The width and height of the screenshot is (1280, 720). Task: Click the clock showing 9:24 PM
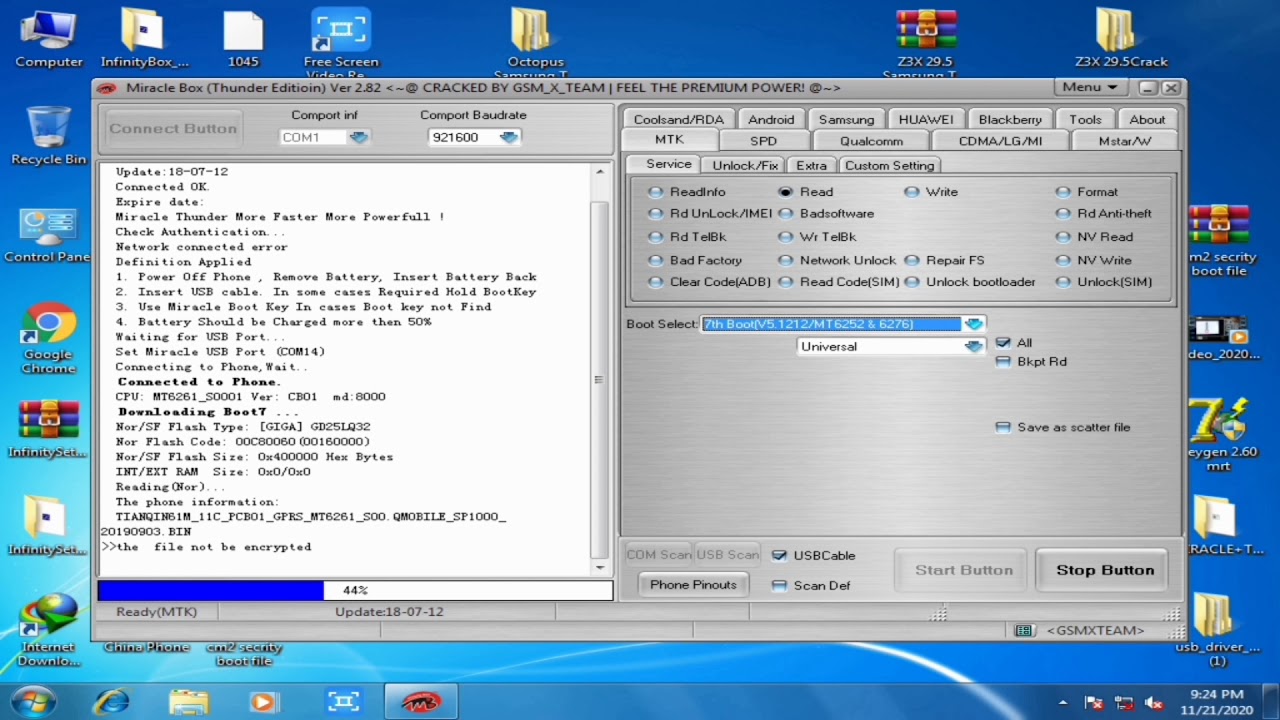click(1217, 694)
